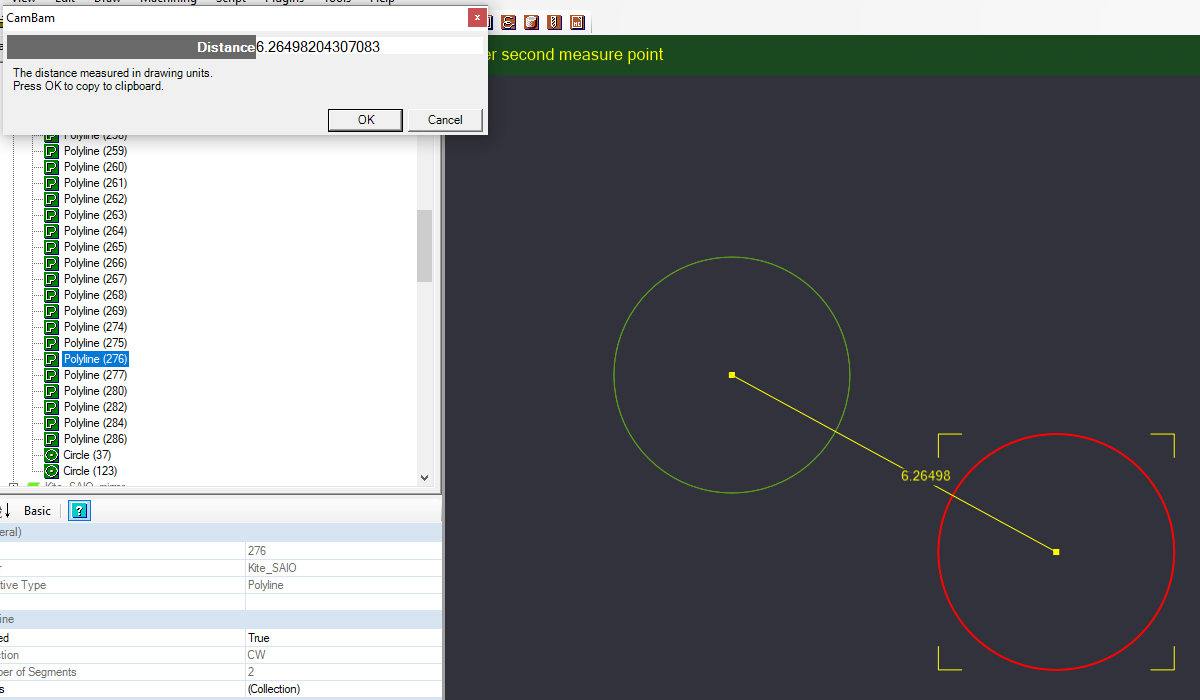The height and width of the screenshot is (700, 1200).
Task: Select Polyline (280) in the tree
Action: point(95,391)
